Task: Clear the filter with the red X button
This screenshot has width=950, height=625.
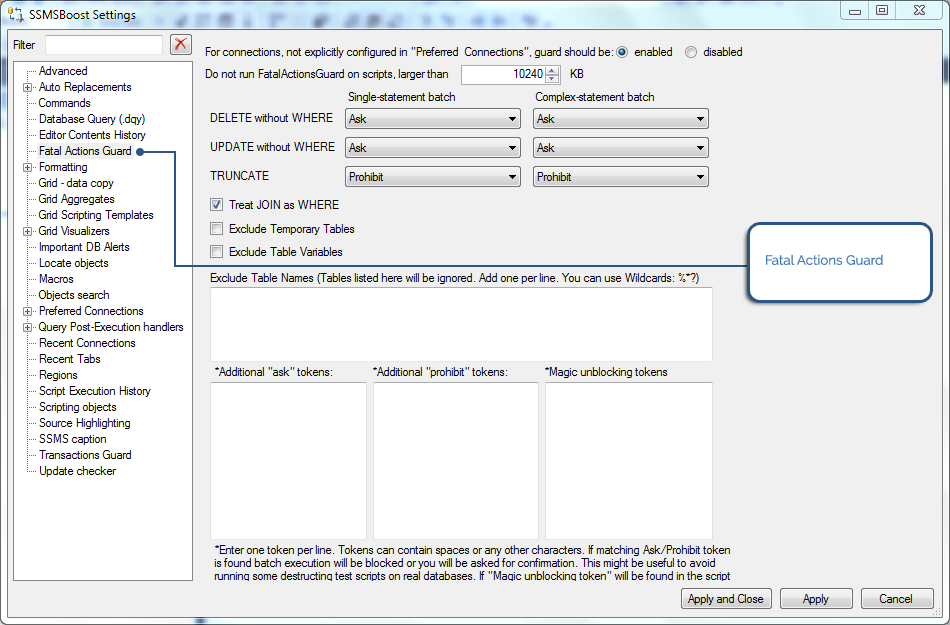Action: 181,44
